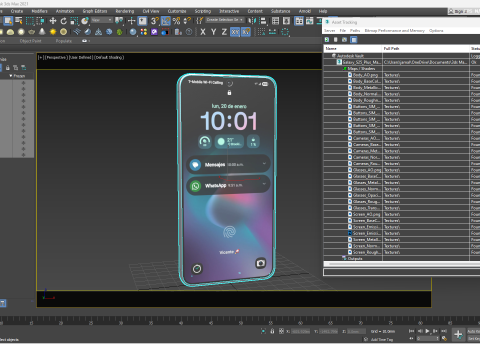Select the Select Object tool

(x=8, y=21)
